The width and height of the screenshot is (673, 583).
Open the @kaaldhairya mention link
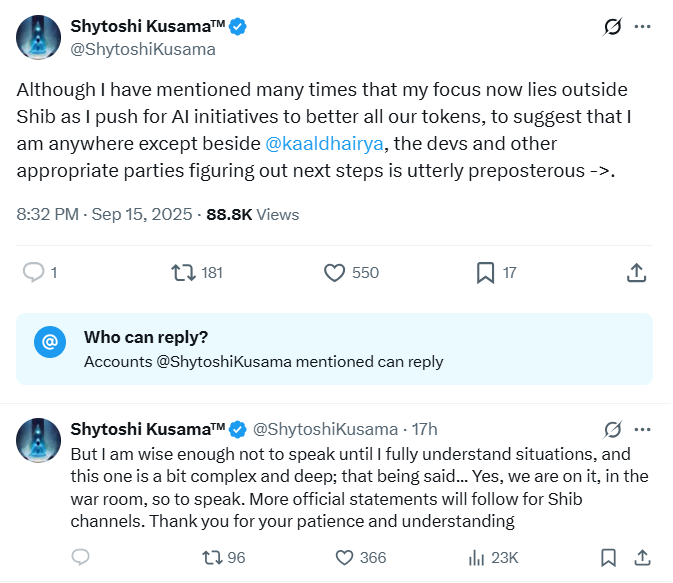(324, 143)
